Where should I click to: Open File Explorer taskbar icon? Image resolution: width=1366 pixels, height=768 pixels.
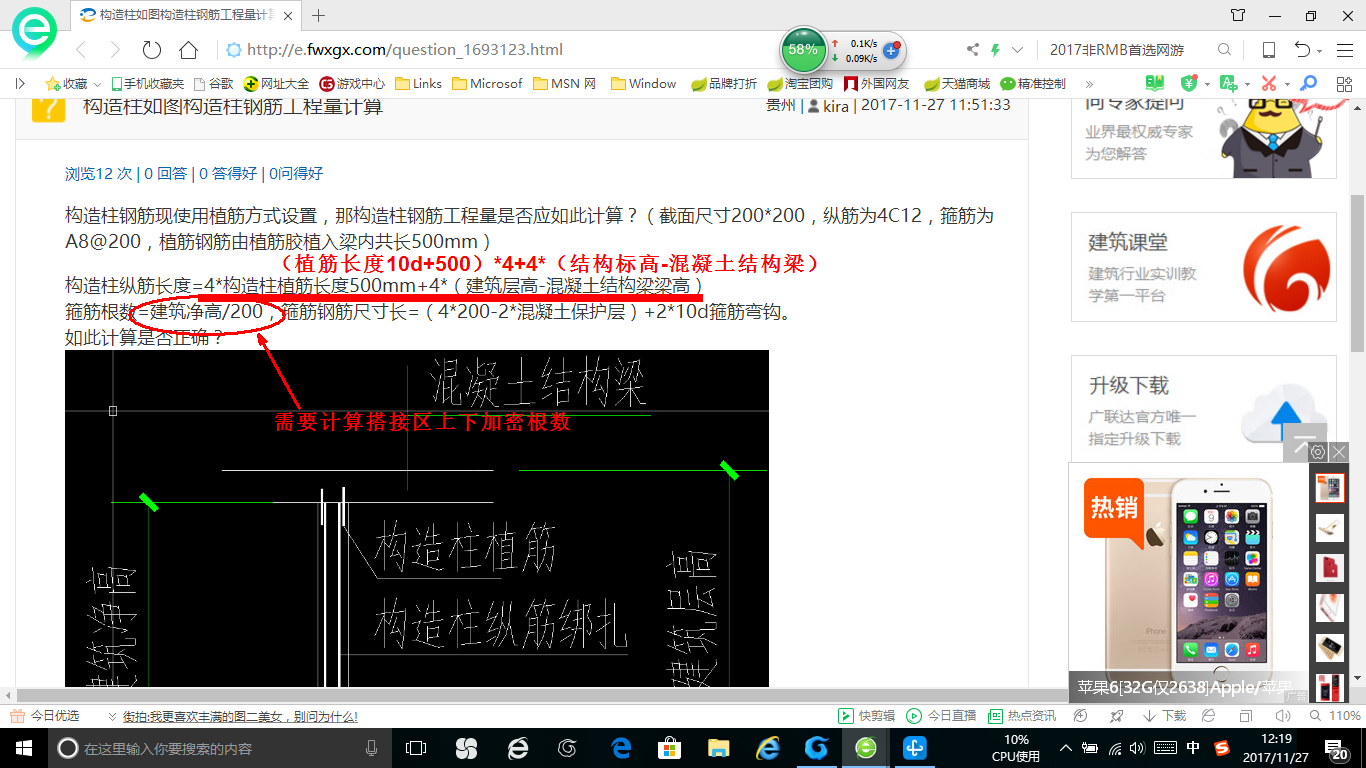(718, 747)
